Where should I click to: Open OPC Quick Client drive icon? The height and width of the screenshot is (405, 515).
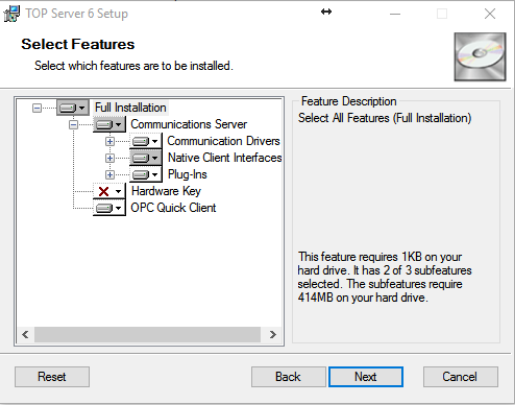pyautogui.click(x=109, y=208)
